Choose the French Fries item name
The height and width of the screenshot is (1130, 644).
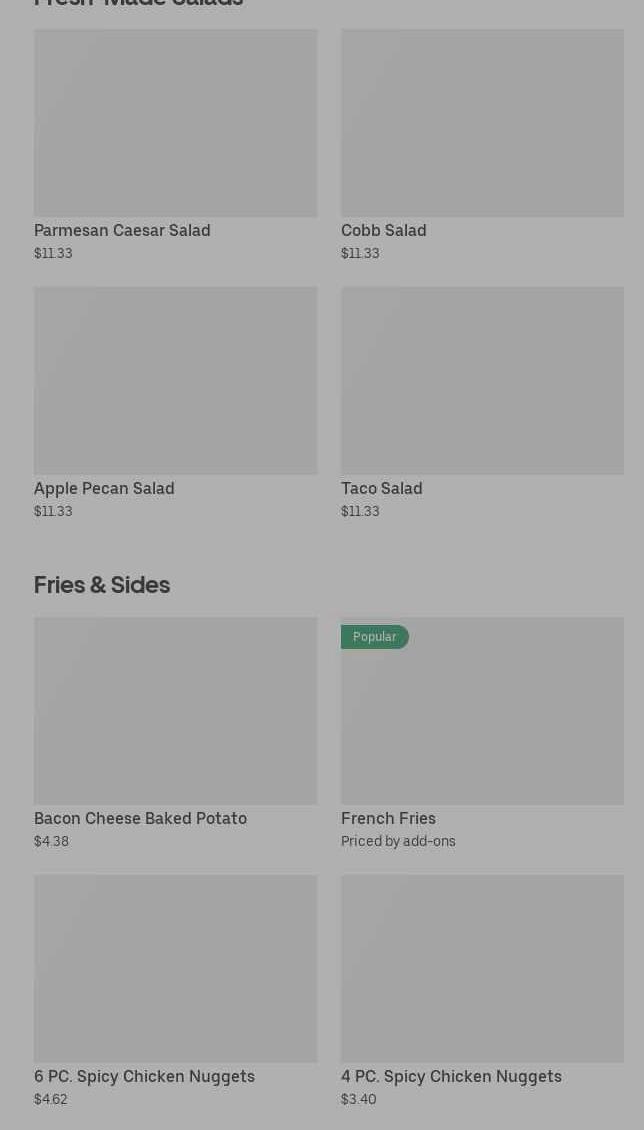(x=388, y=818)
